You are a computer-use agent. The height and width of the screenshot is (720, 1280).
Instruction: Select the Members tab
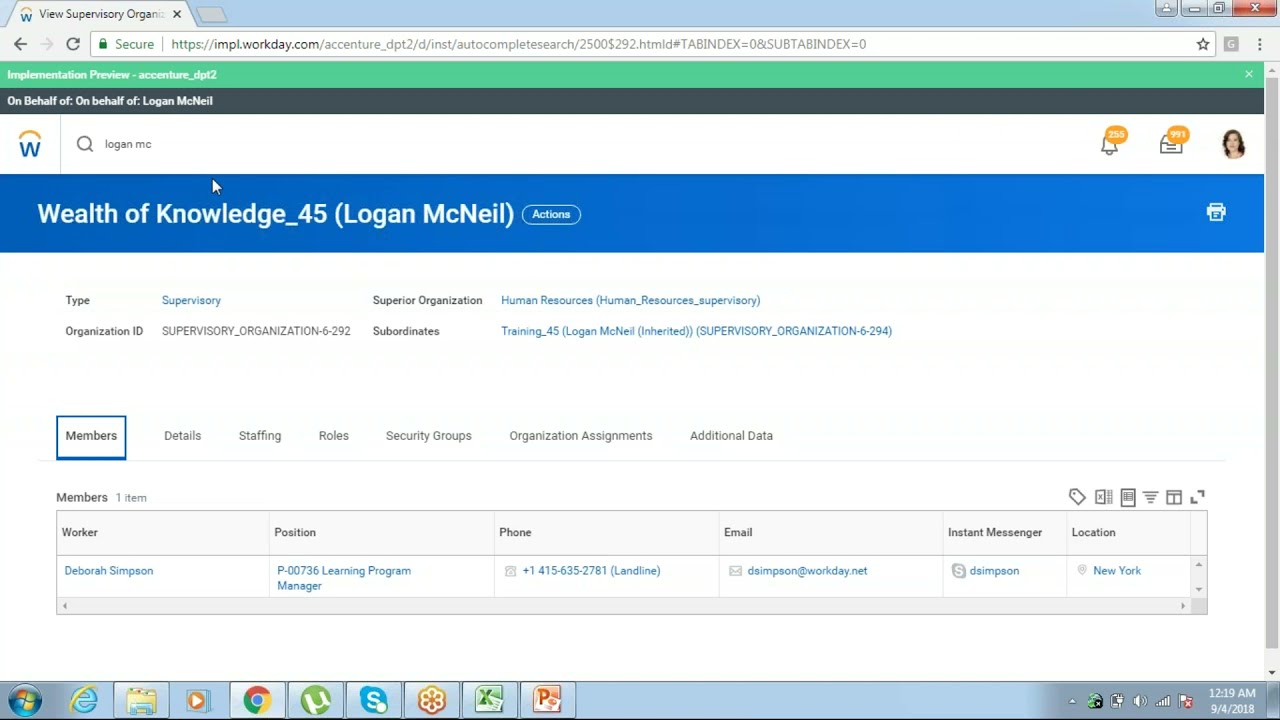tap(91, 437)
